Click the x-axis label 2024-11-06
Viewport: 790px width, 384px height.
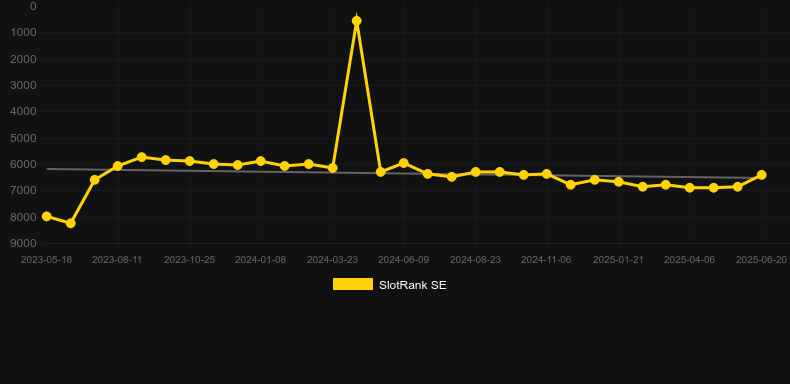[x=546, y=260]
